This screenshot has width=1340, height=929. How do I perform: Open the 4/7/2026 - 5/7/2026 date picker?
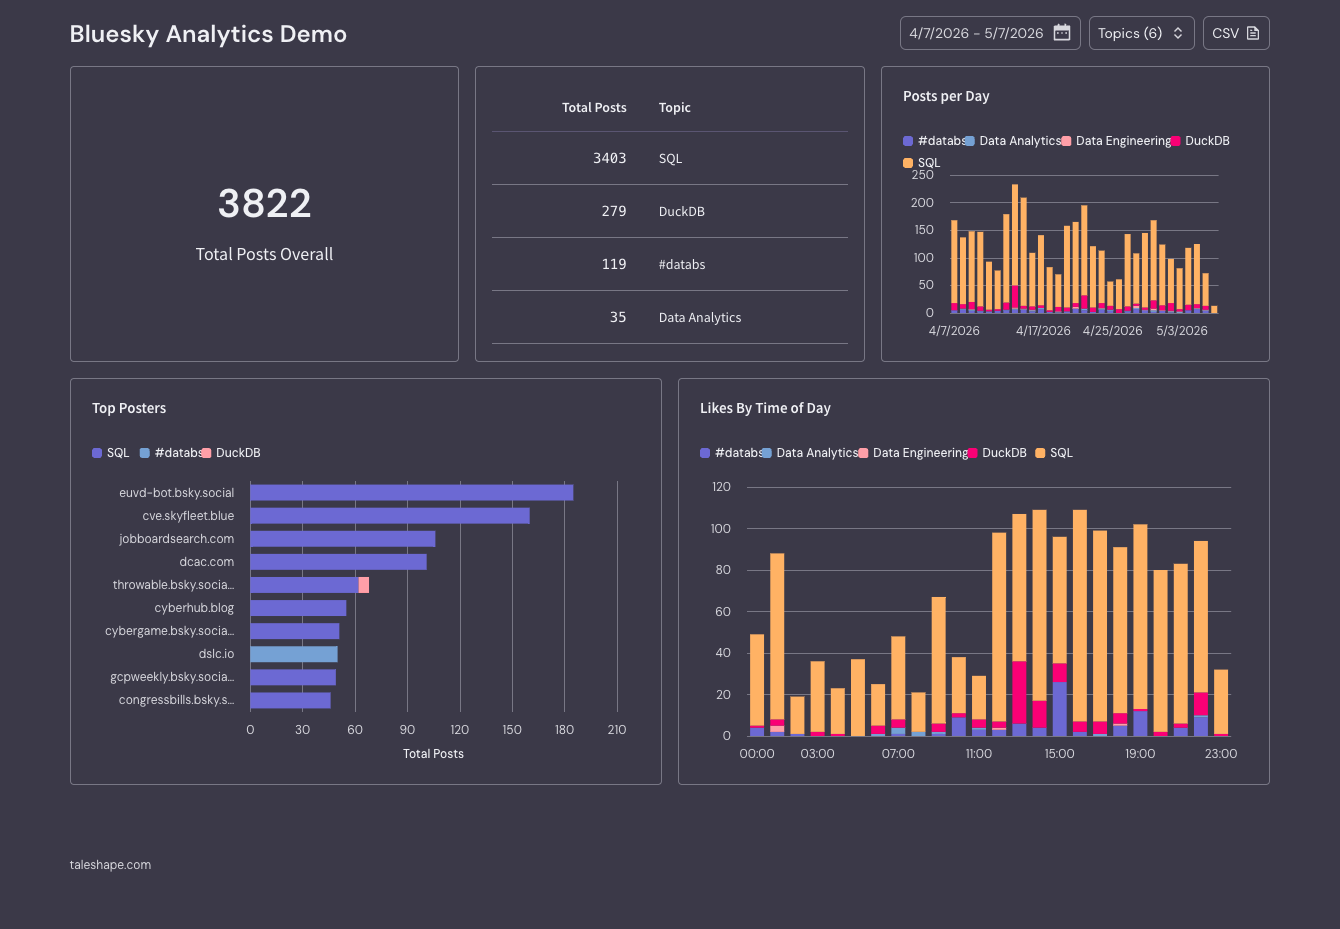(990, 33)
